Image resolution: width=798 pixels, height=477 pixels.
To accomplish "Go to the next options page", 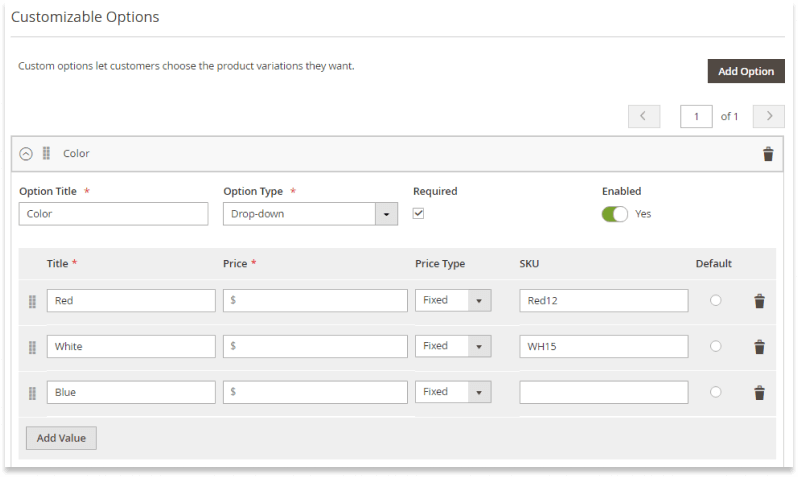I will [x=768, y=116].
